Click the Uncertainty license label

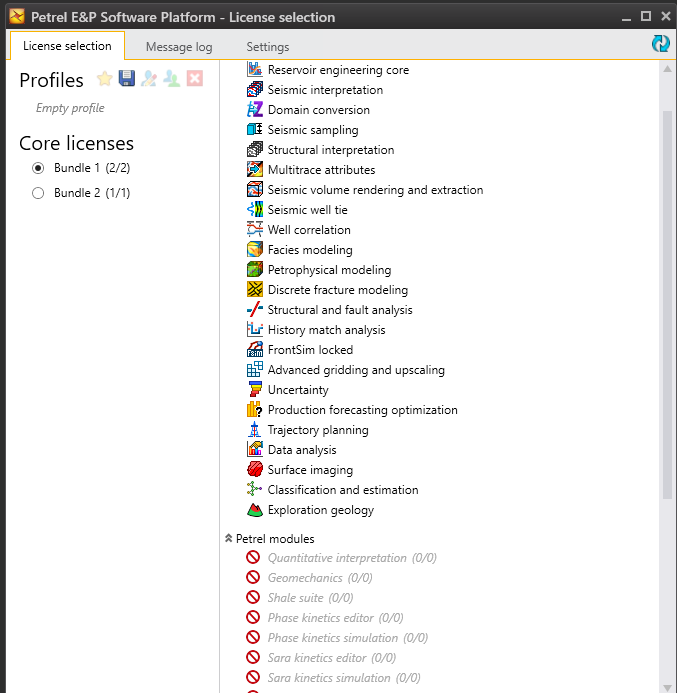298,390
